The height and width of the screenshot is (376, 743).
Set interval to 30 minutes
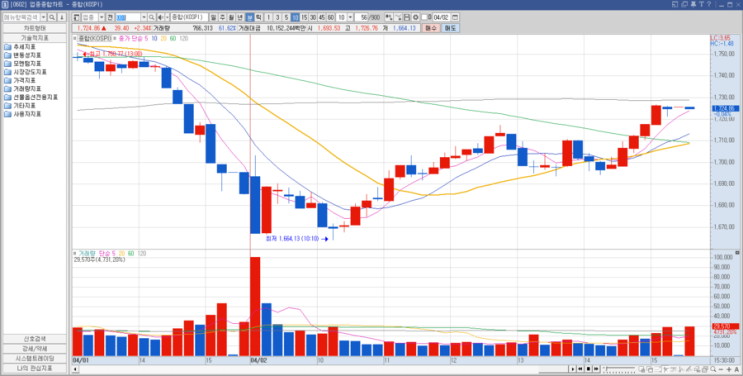313,17
